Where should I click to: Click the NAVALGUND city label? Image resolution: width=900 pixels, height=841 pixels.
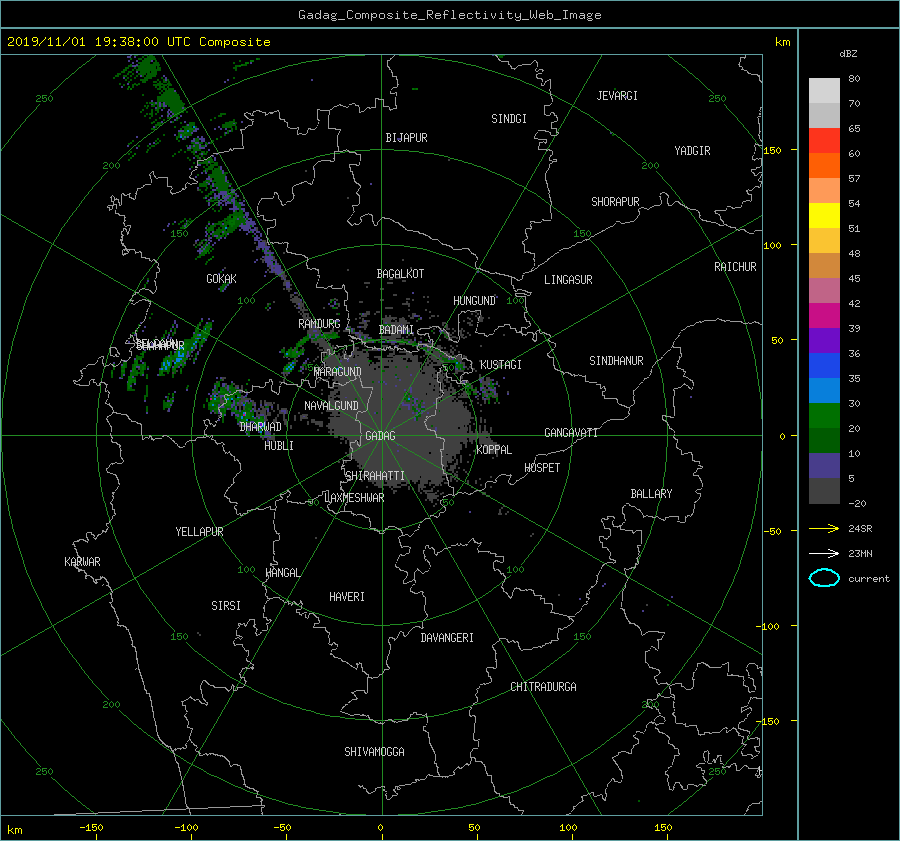(x=331, y=406)
